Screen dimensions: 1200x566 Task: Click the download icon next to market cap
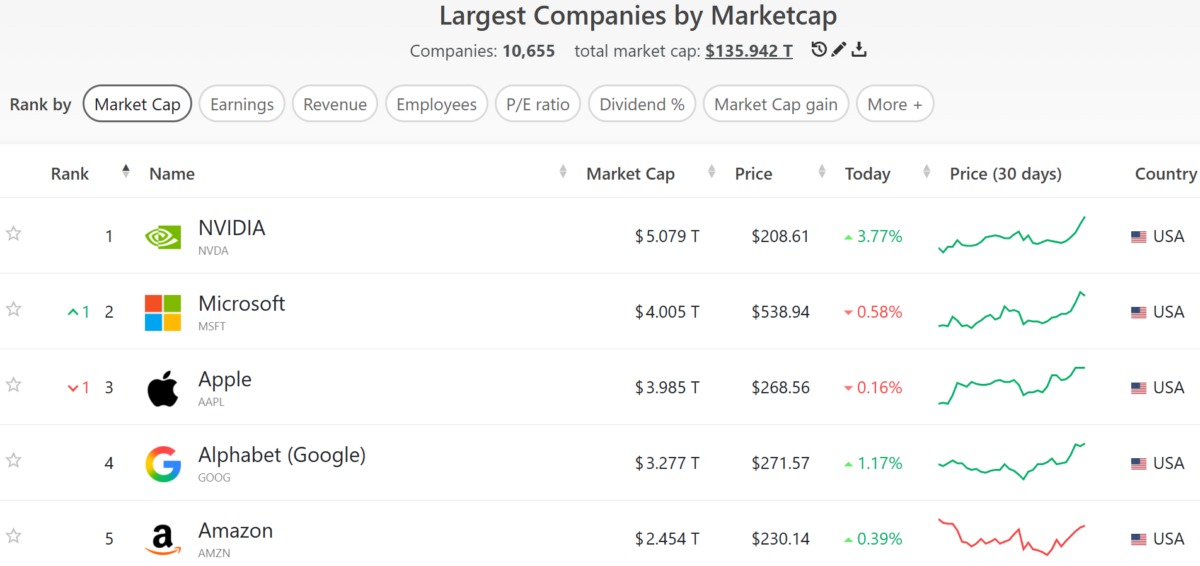859,50
